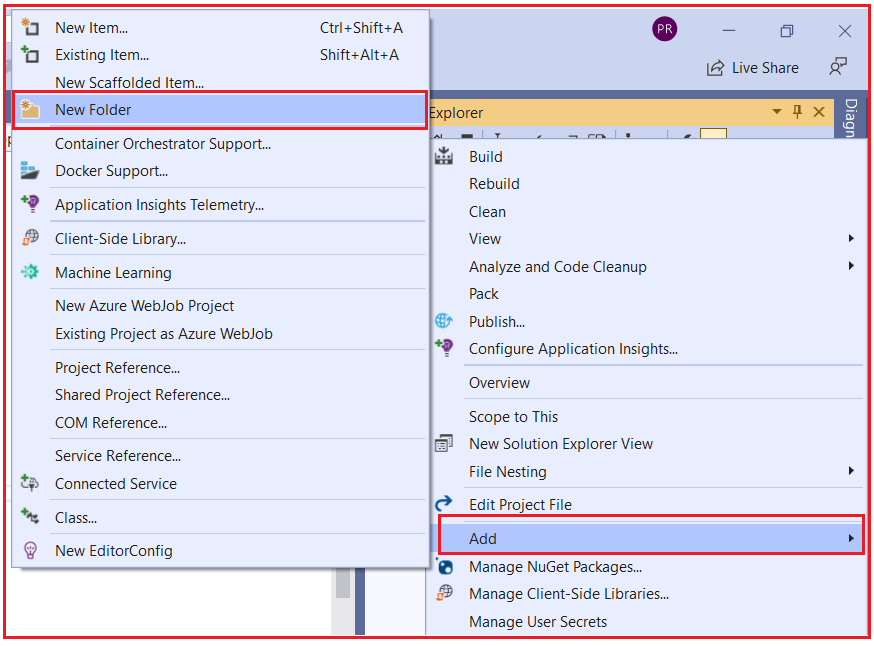This screenshot has height=646, width=874.
Task: Select Rebuild in context menu
Action: click(648, 184)
